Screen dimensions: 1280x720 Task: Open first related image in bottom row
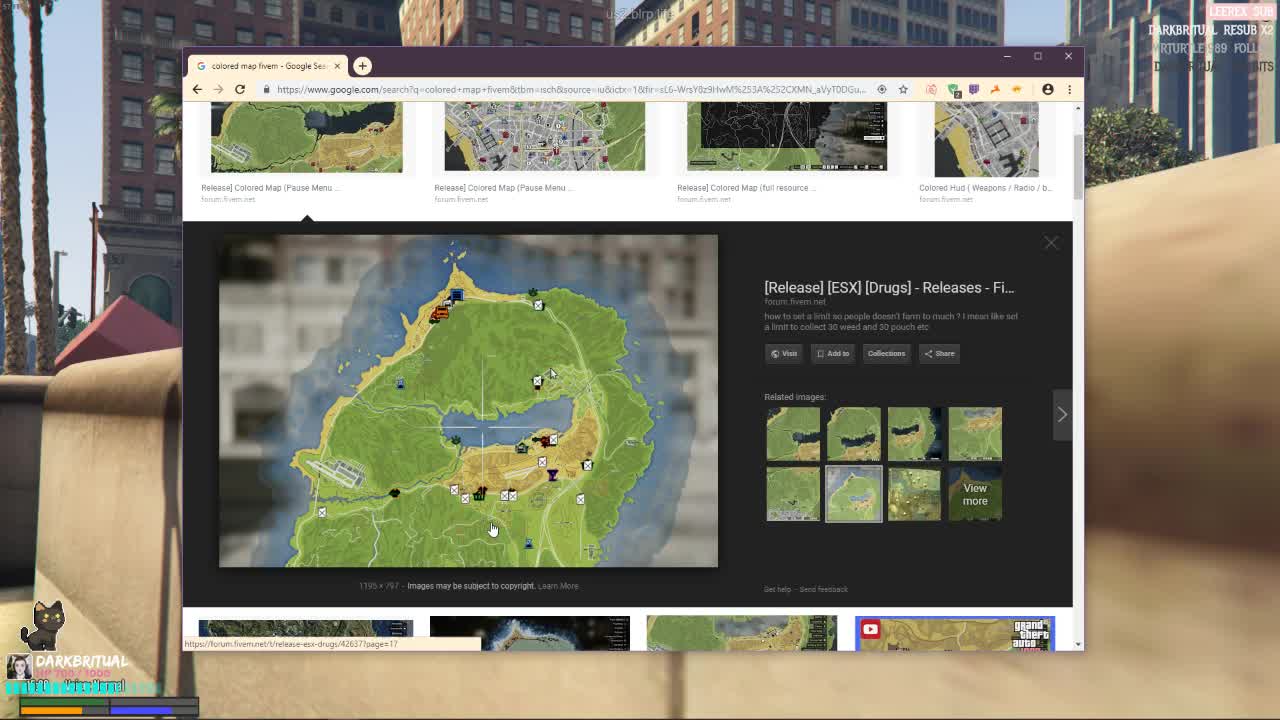(793, 494)
